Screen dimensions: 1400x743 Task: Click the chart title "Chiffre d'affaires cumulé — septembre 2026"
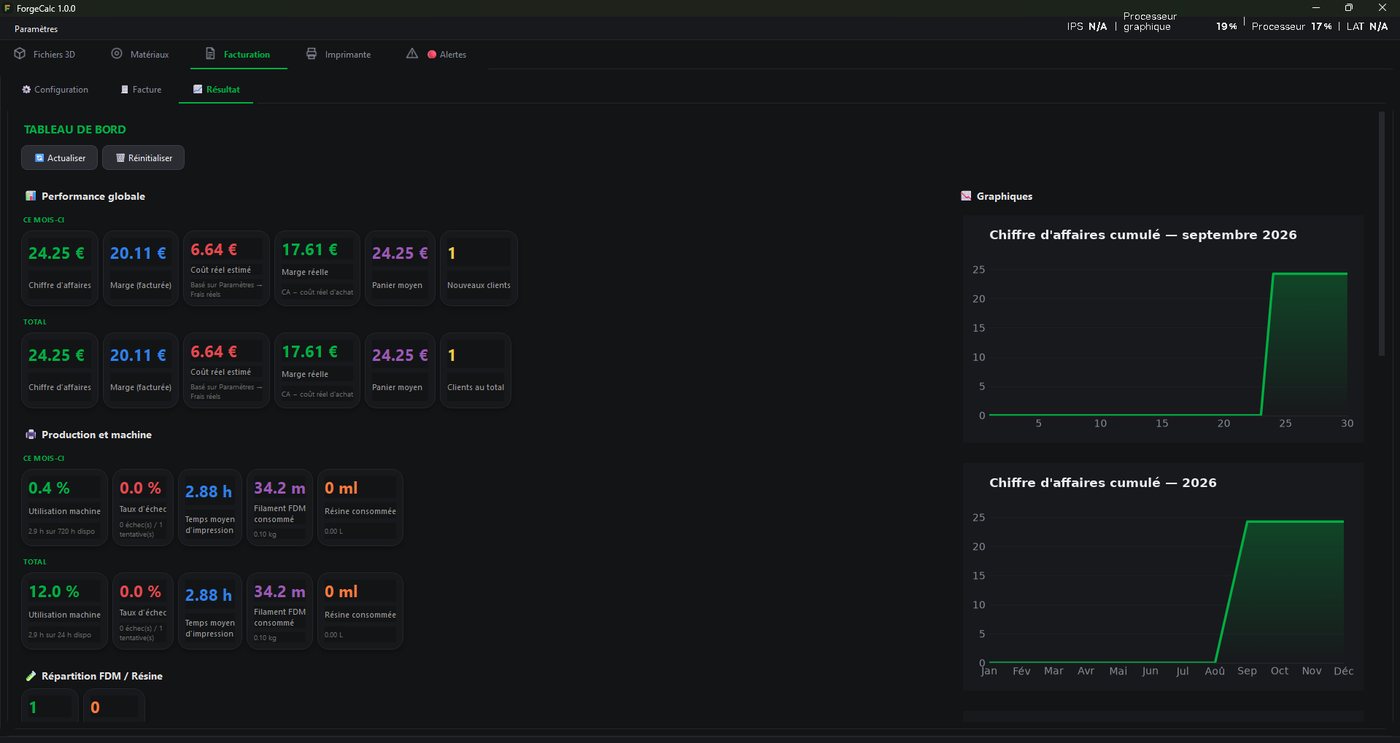(1143, 235)
